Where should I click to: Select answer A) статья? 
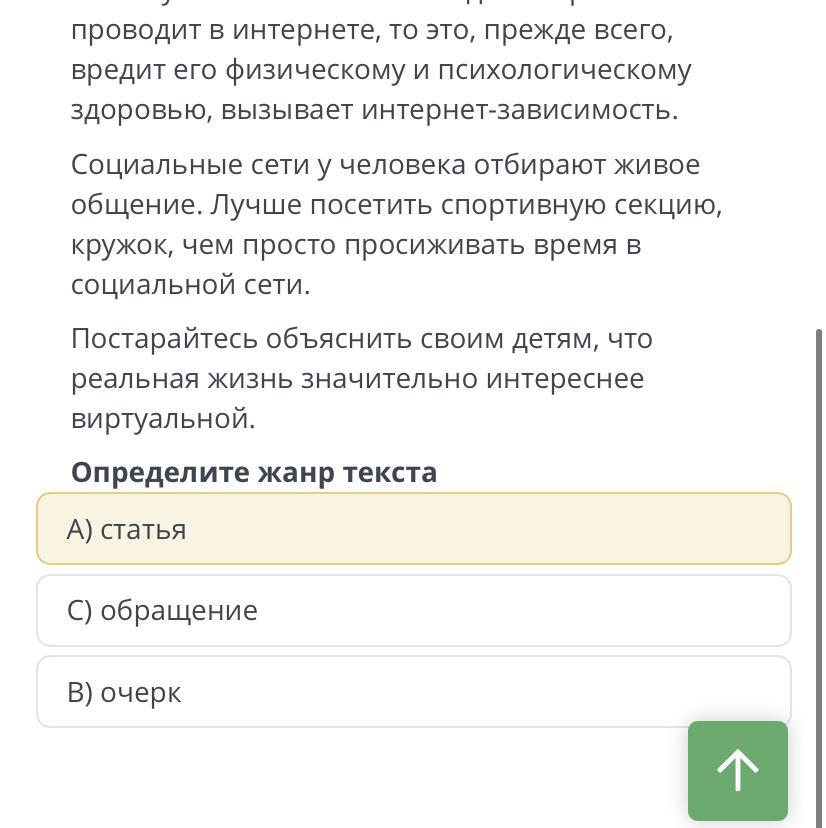click(414, 529)
